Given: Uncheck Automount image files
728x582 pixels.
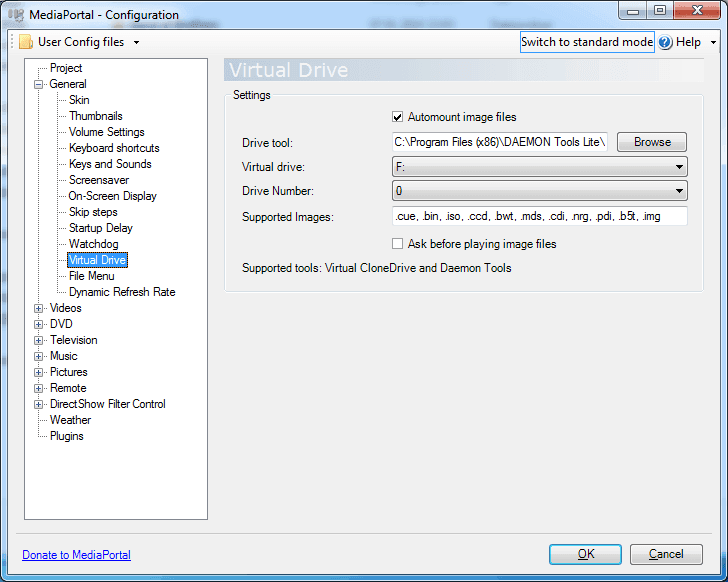Looking at the screenshot, I should click(397, 117).
